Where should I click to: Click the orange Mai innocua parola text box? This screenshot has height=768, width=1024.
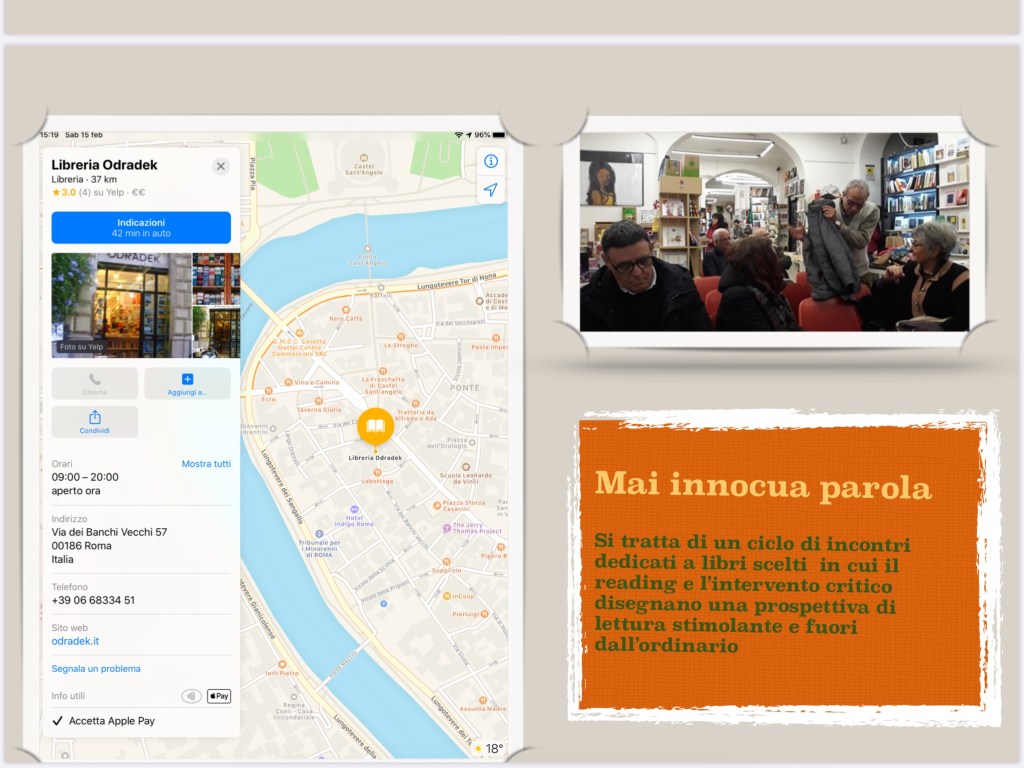[x=780, y=565]
